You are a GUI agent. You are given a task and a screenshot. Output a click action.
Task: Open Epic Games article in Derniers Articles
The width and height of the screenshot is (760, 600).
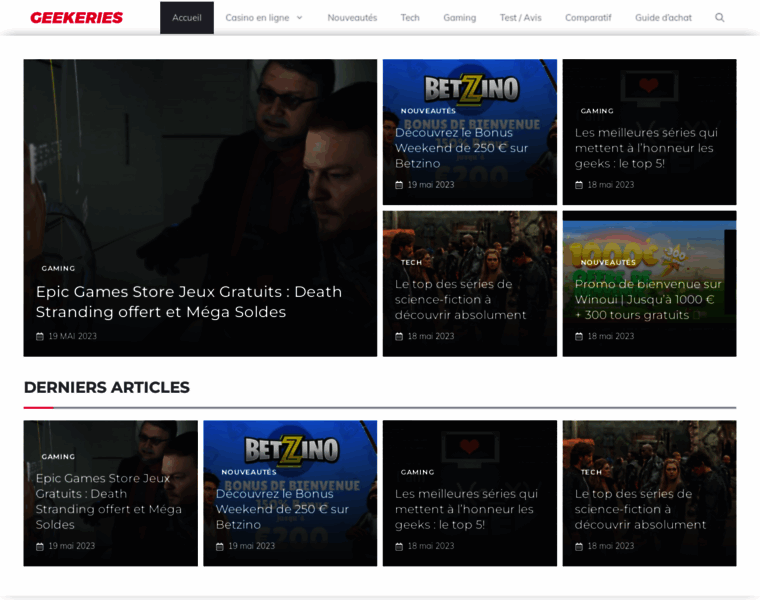tap(109, 502)
